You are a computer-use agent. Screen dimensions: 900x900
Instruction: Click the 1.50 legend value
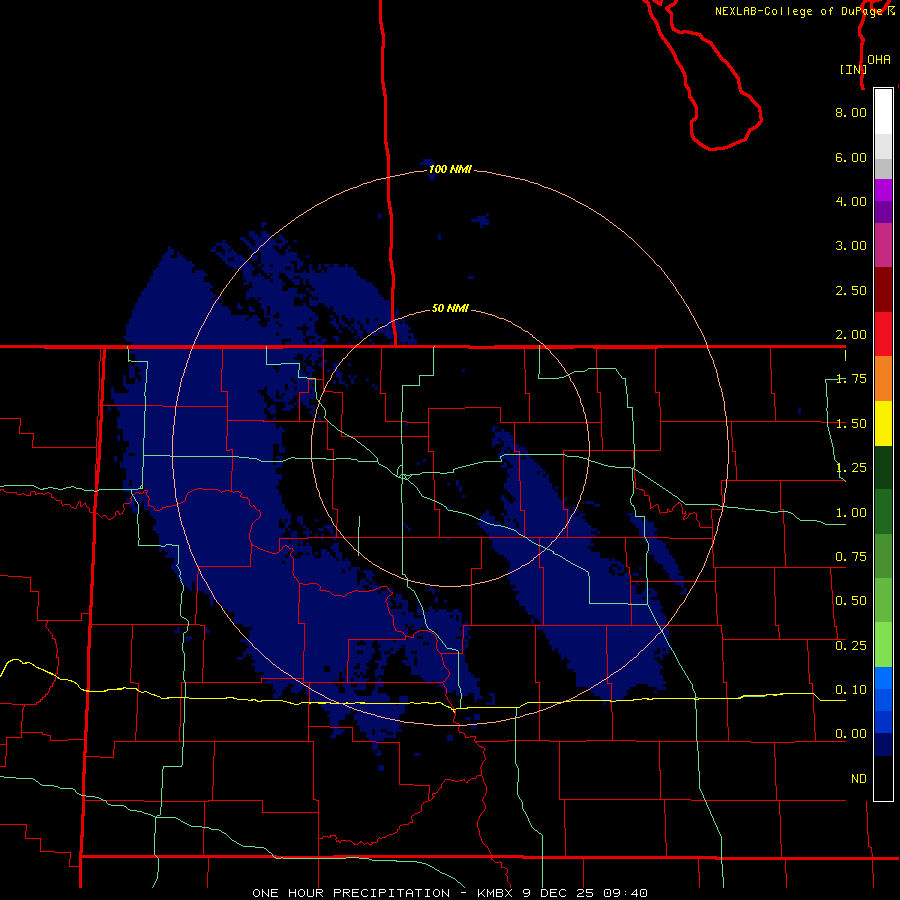pos(851,424)
